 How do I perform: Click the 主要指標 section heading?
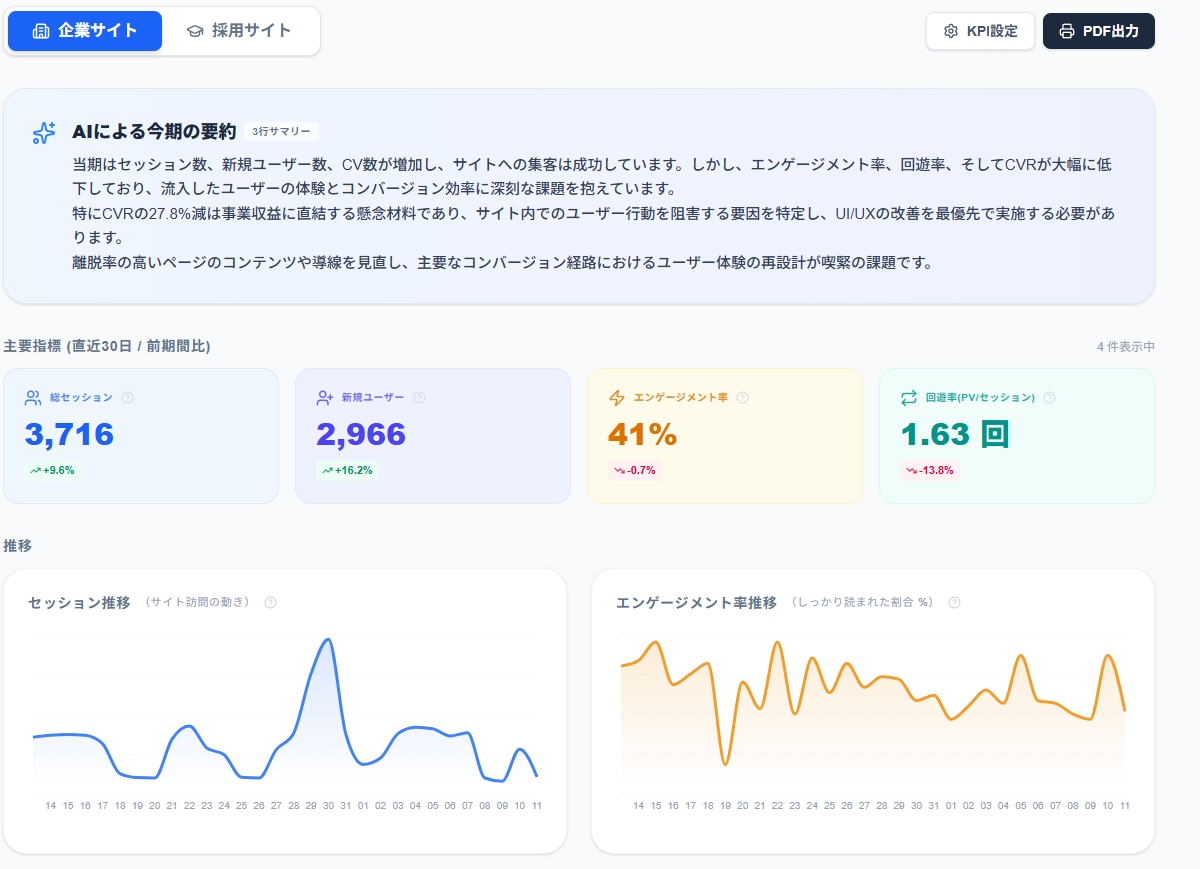coord(107,346)
